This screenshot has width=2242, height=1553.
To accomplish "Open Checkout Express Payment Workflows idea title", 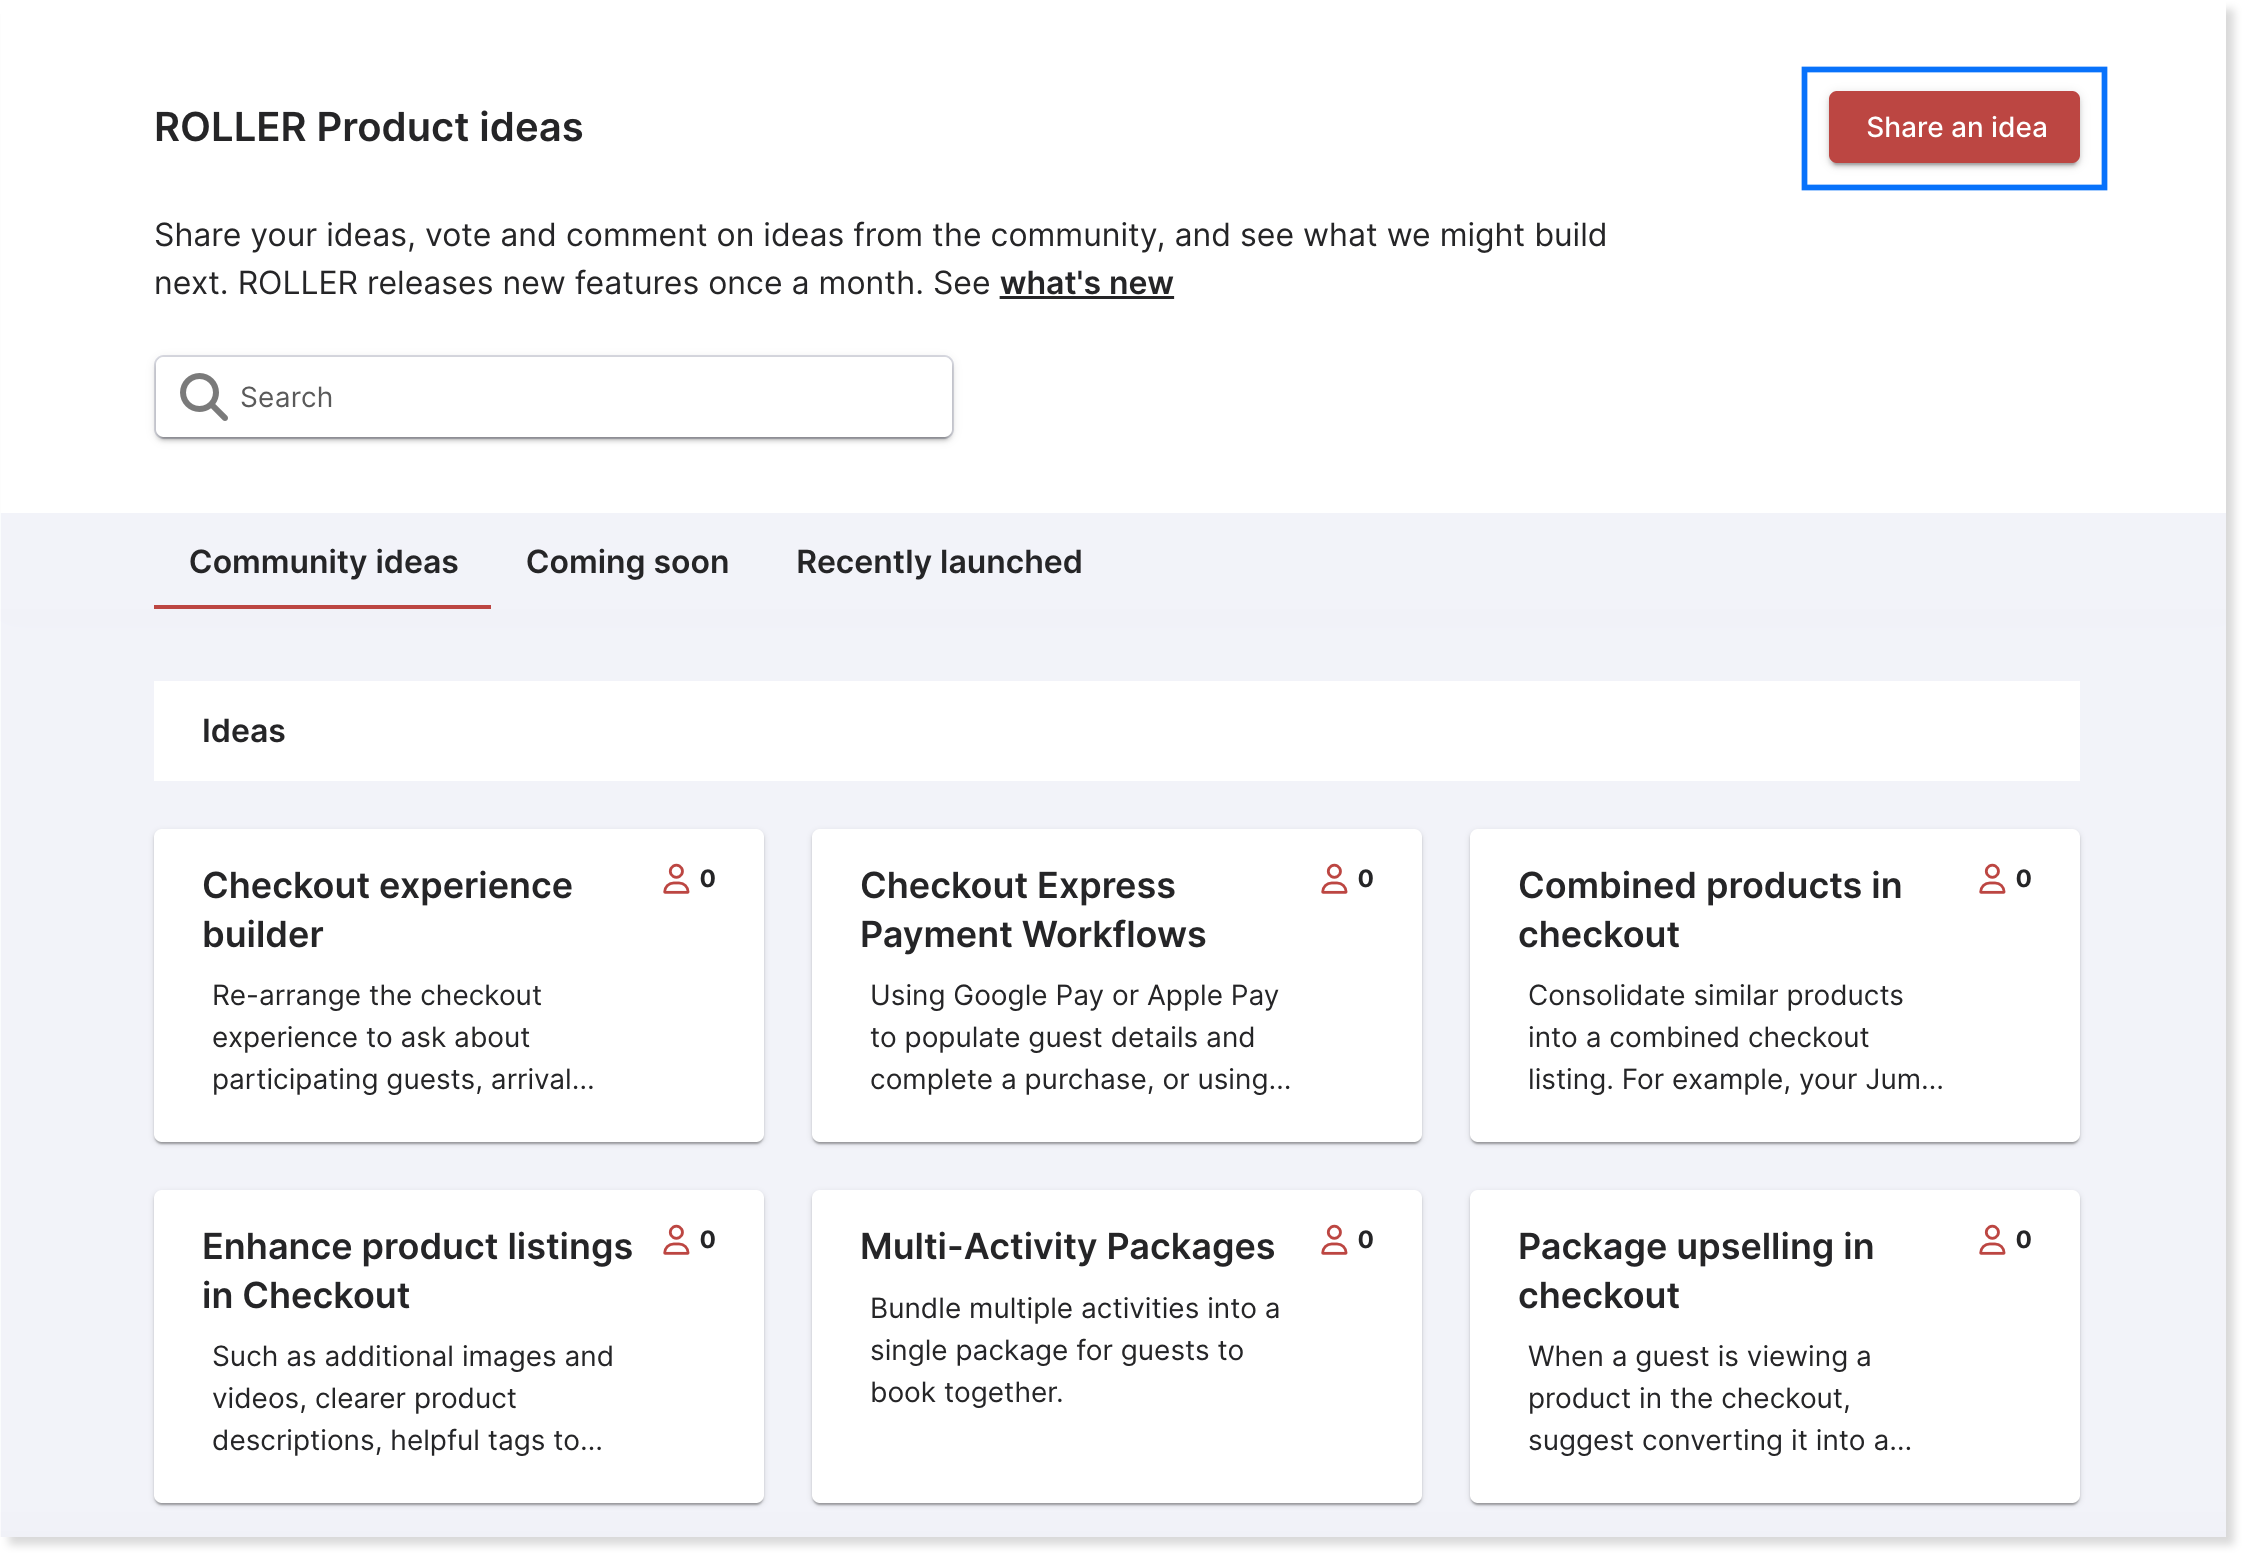I will pos(1033,910).
